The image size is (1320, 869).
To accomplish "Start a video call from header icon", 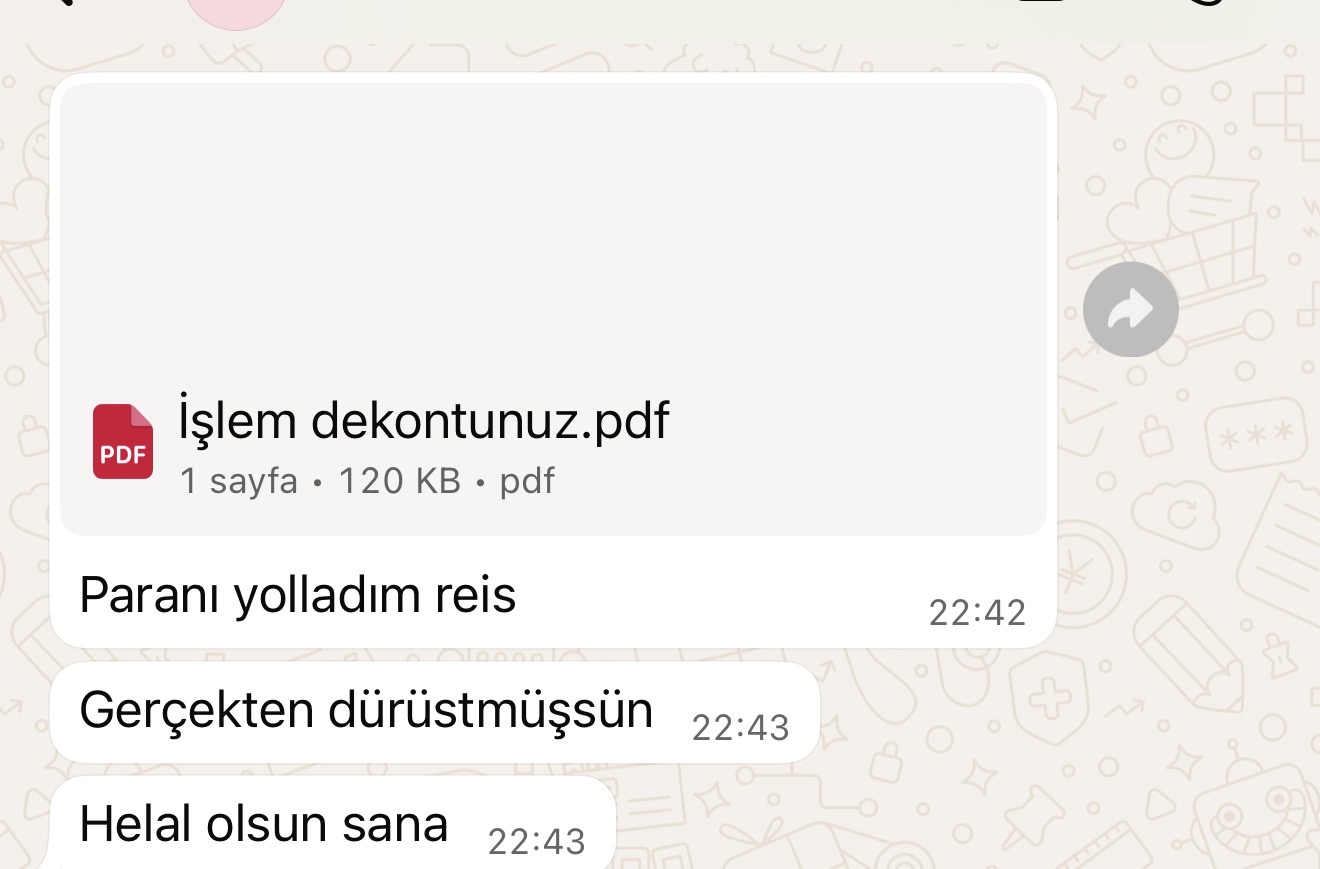I will 1043,3.
